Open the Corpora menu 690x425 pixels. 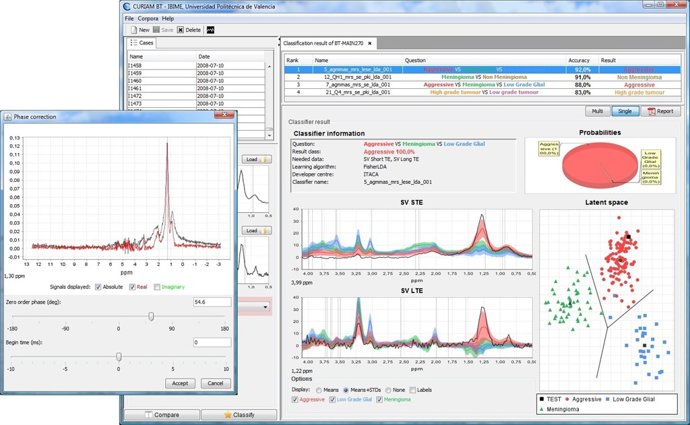[x=149, y=18]
